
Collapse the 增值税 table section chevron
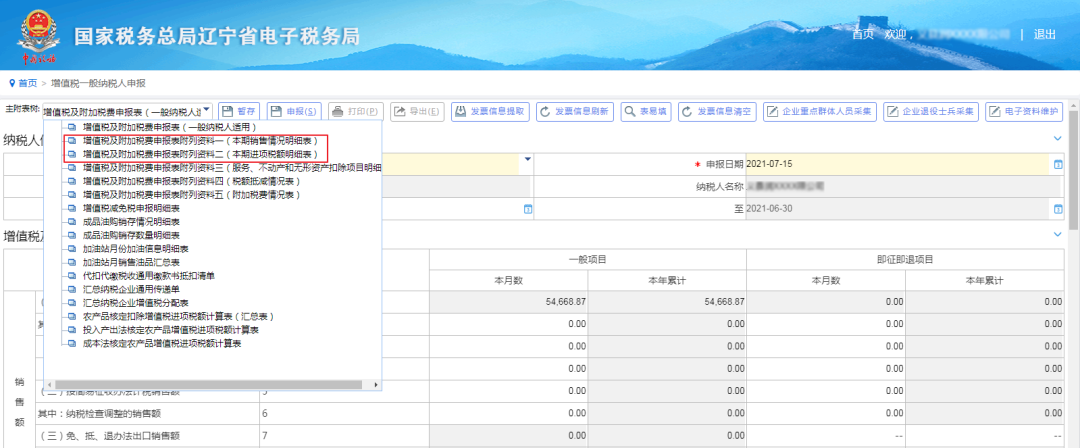[x=1058, y=235]
